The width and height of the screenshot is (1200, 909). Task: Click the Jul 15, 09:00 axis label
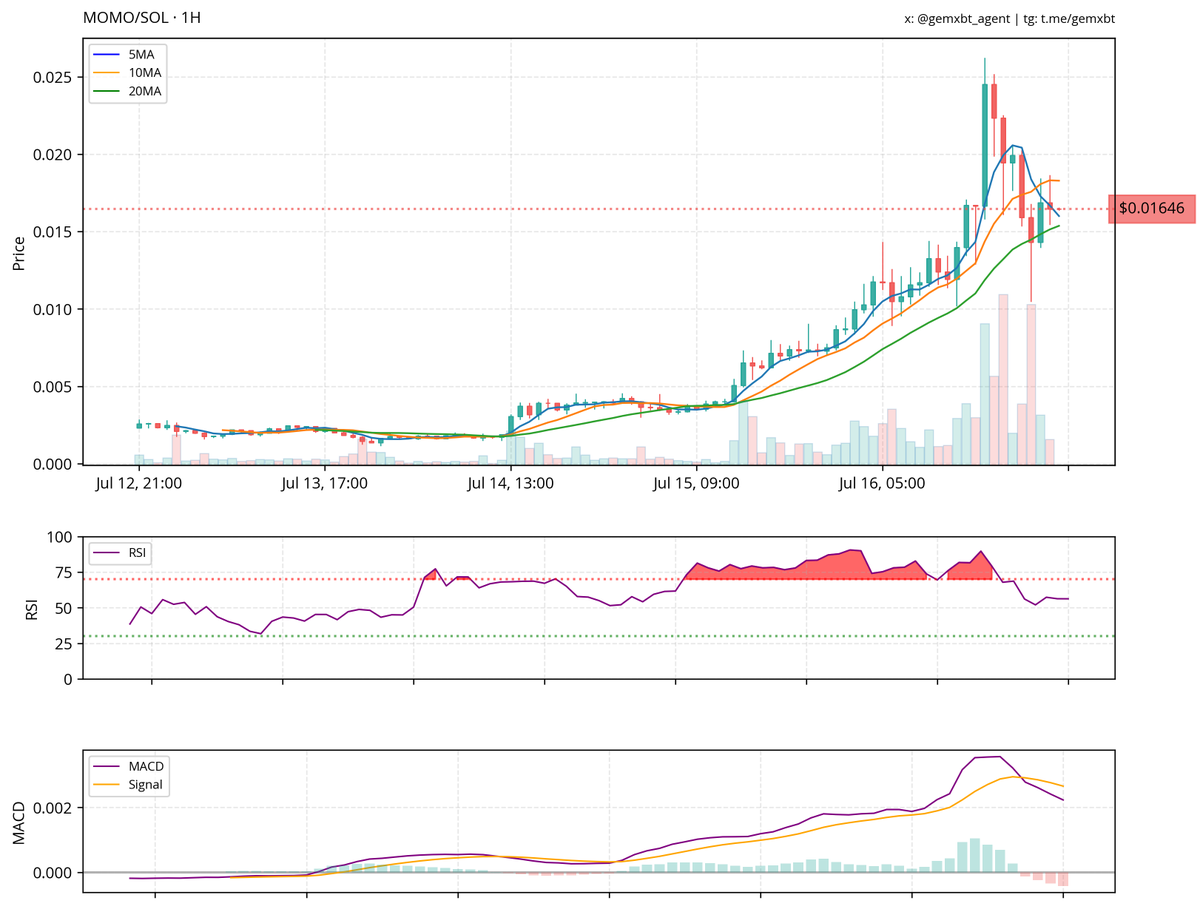tap(696, 484)
